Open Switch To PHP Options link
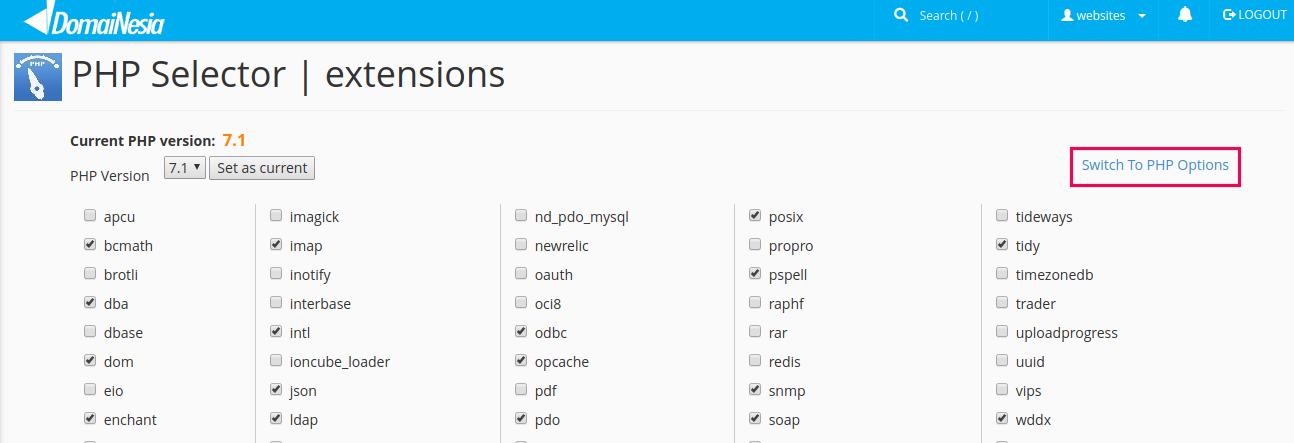 click(1155, 165)
